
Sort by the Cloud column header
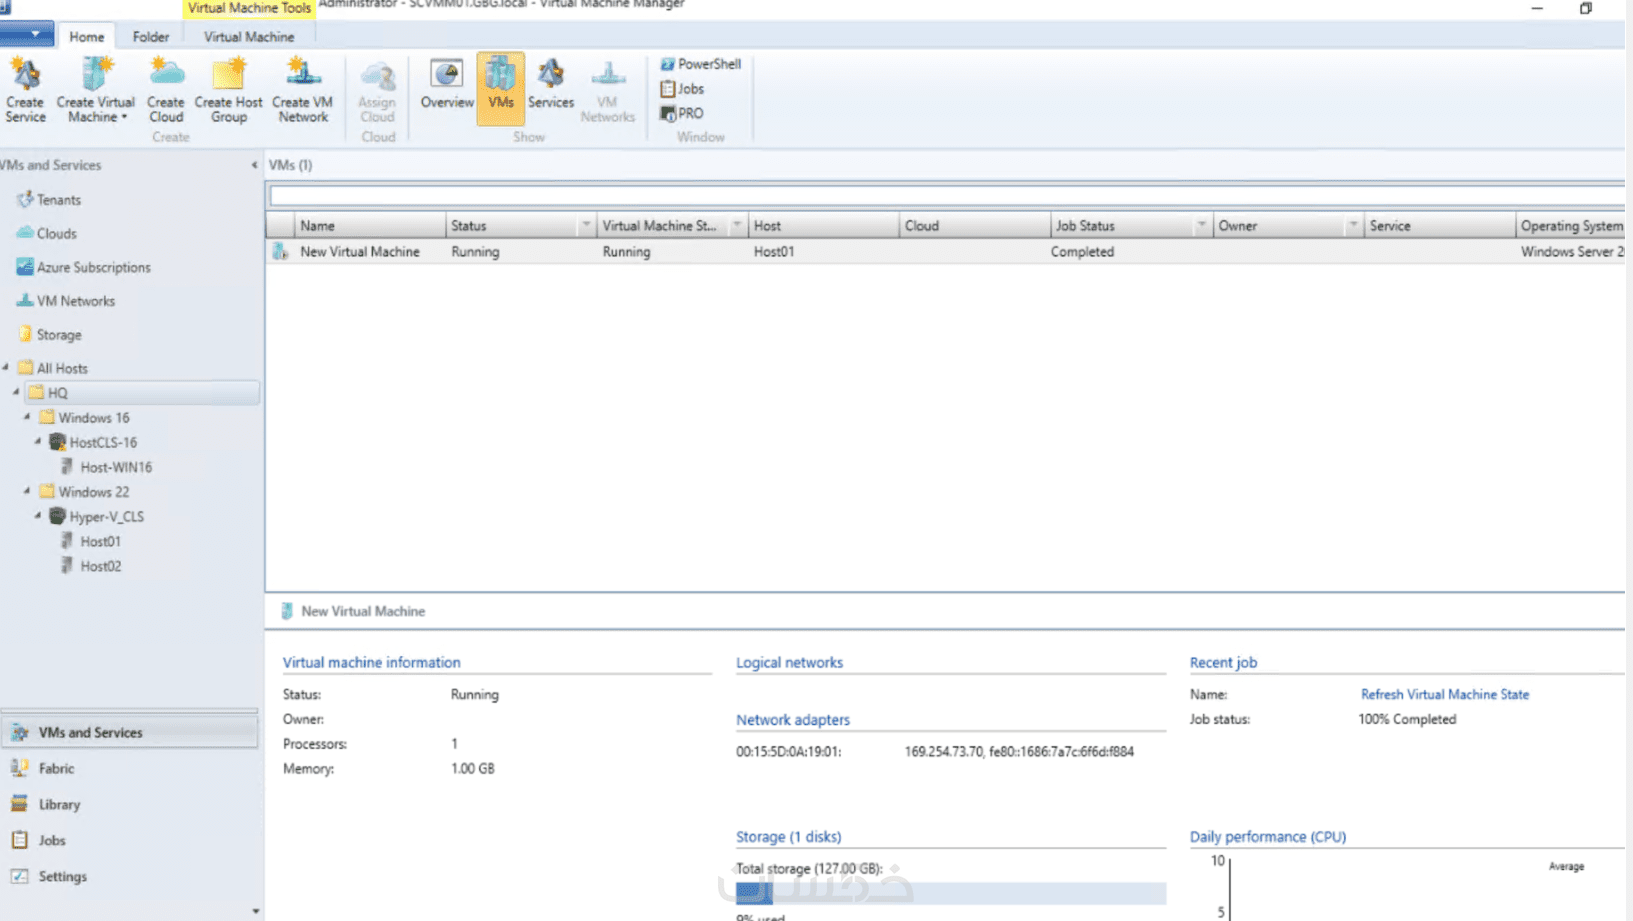tap(974, 226)
